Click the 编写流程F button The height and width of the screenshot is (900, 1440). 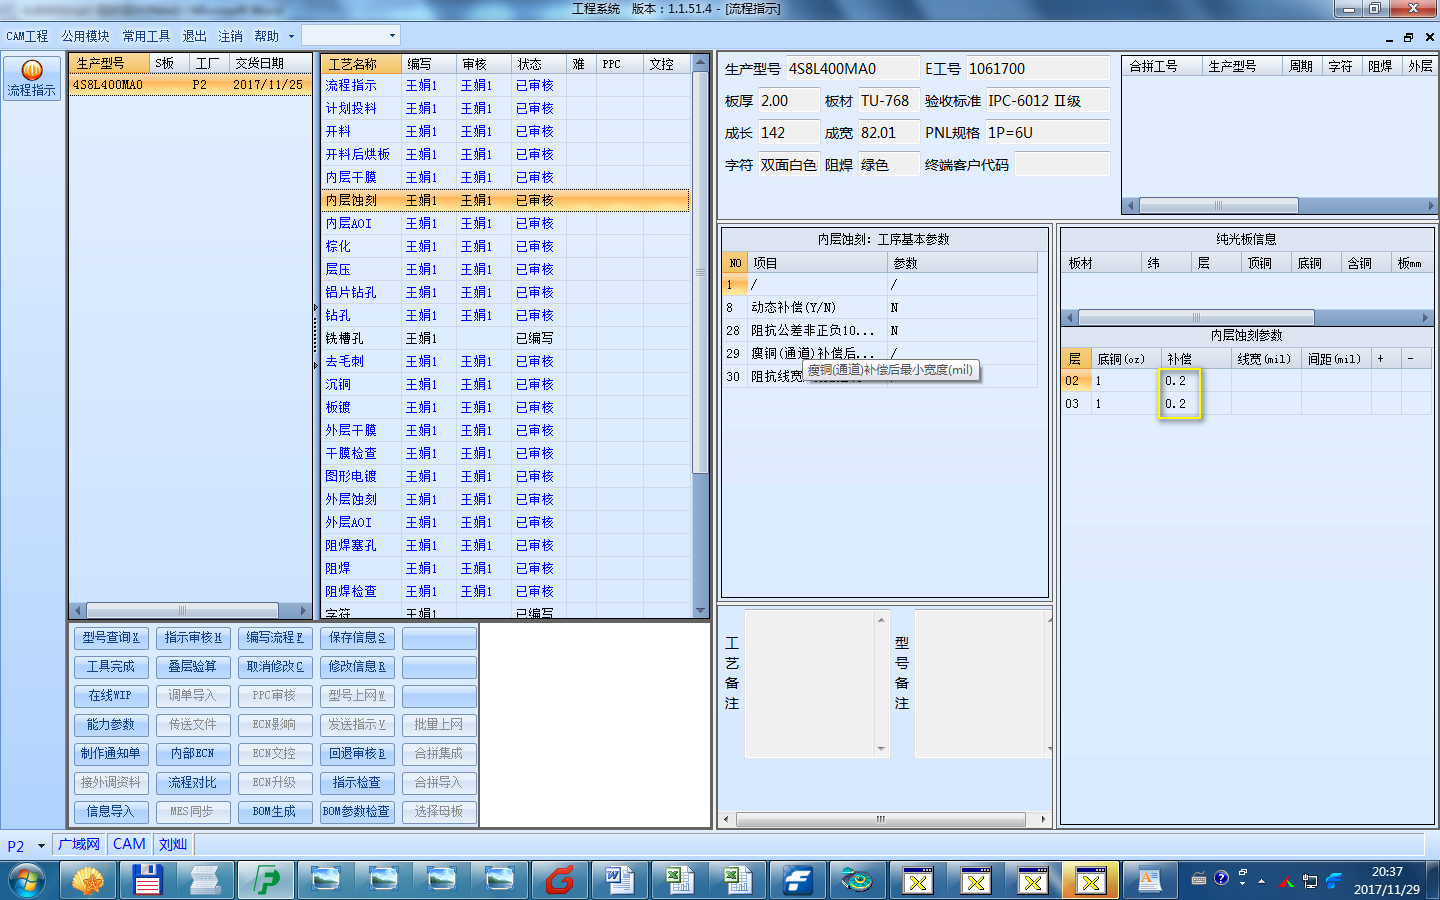tap(275, 637)
